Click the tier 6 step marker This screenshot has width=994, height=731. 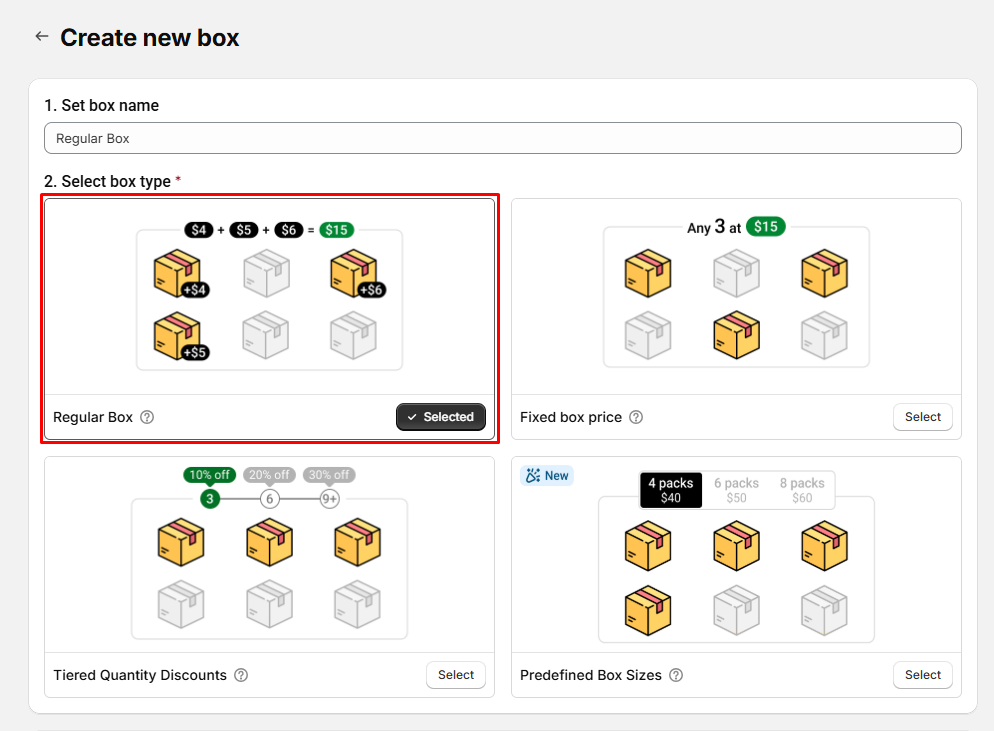[270, 499]
